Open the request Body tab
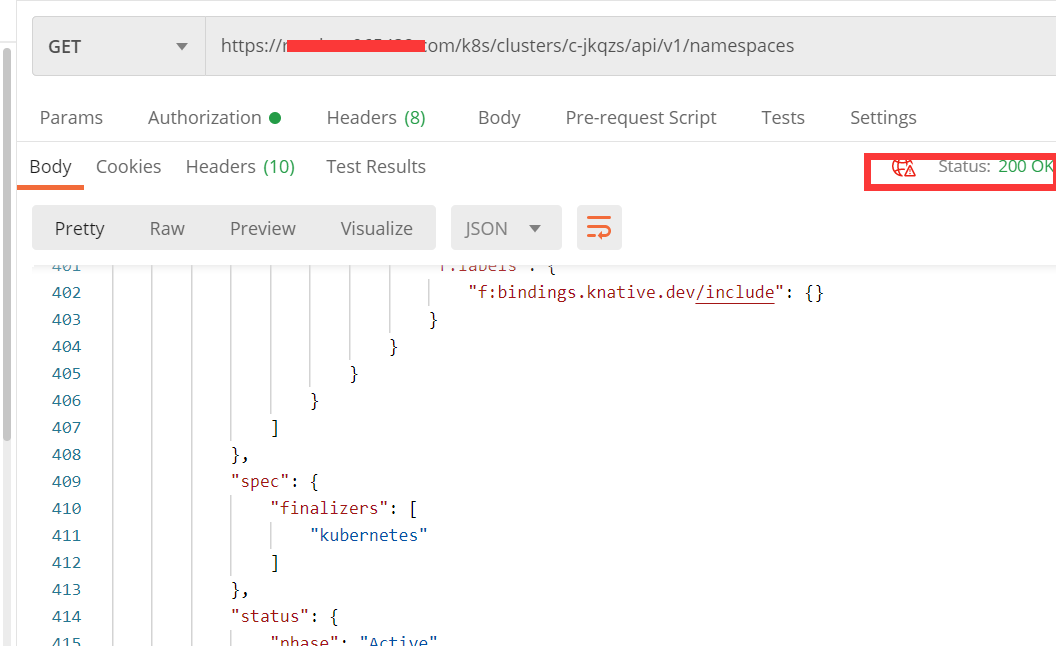The width and height of the screenshot is (1056, 646). (x=499, y=117)
